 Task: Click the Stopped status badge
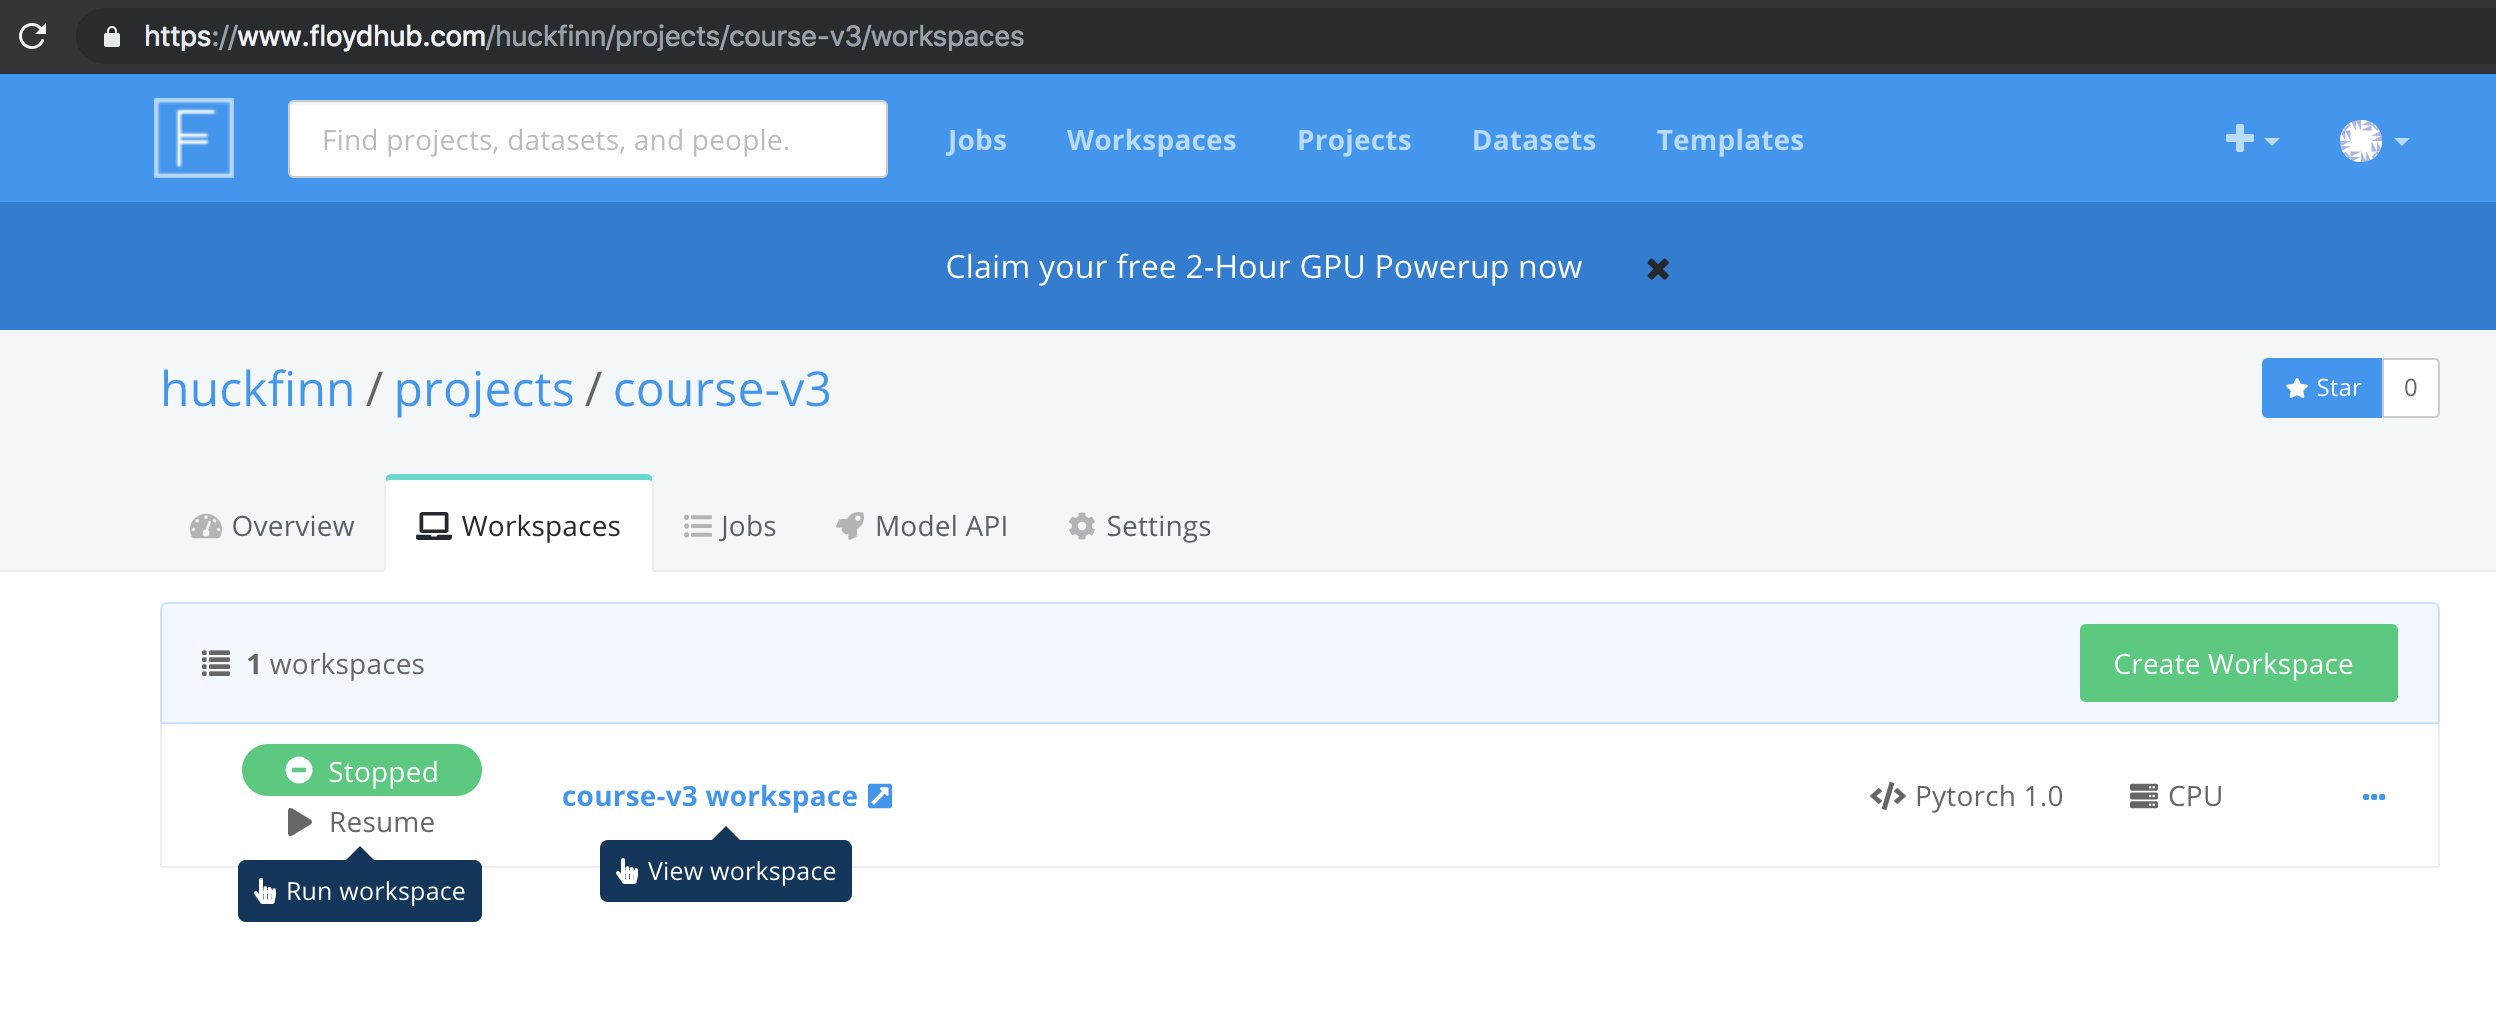point(361,771)
